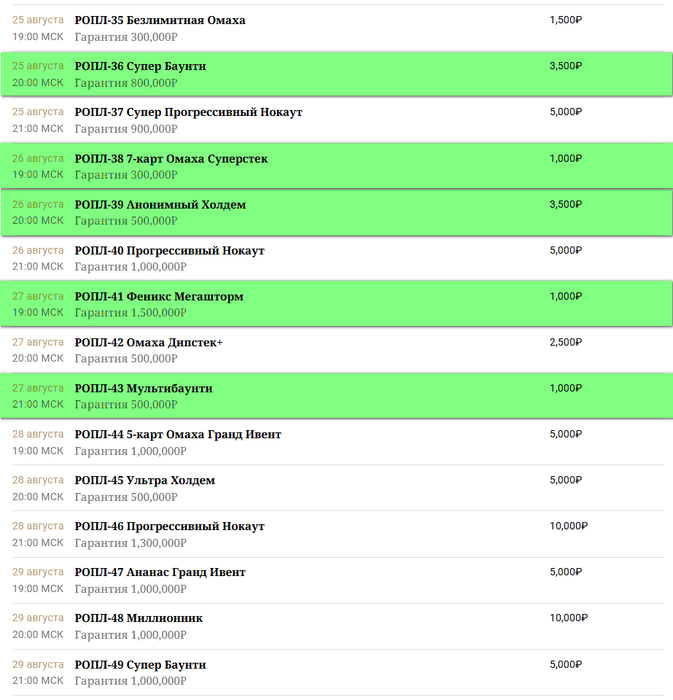
Task: Click 1,000₽ buy-in of РОПЛ-41
Action: pos(565,296)
